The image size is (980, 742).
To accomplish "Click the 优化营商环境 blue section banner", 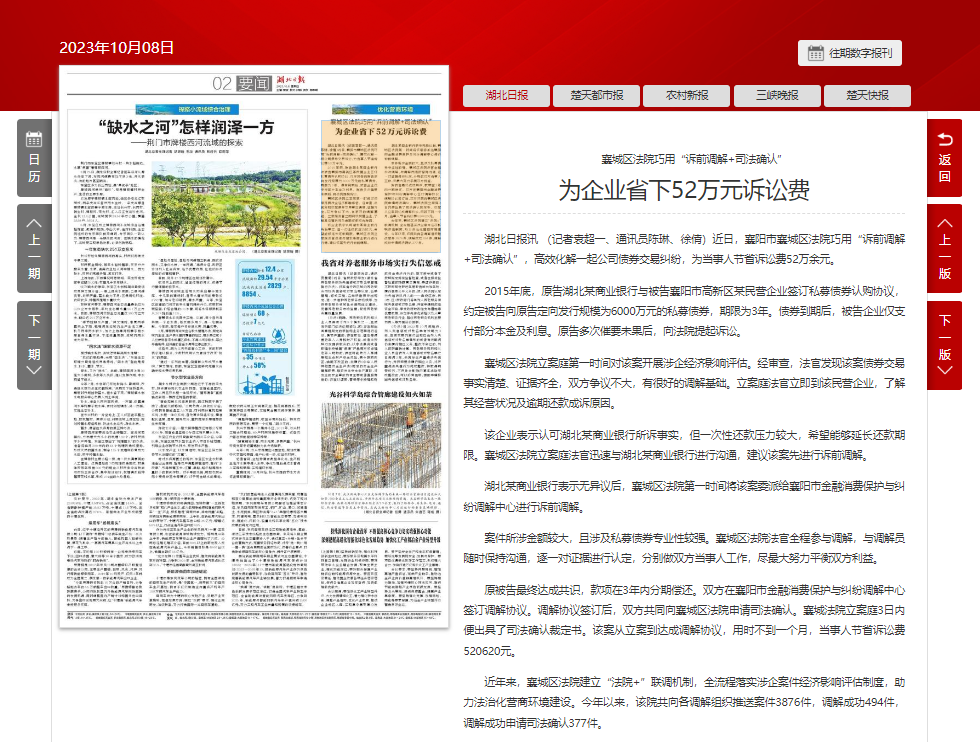I will pyautogui.click(x=381, y=109).
